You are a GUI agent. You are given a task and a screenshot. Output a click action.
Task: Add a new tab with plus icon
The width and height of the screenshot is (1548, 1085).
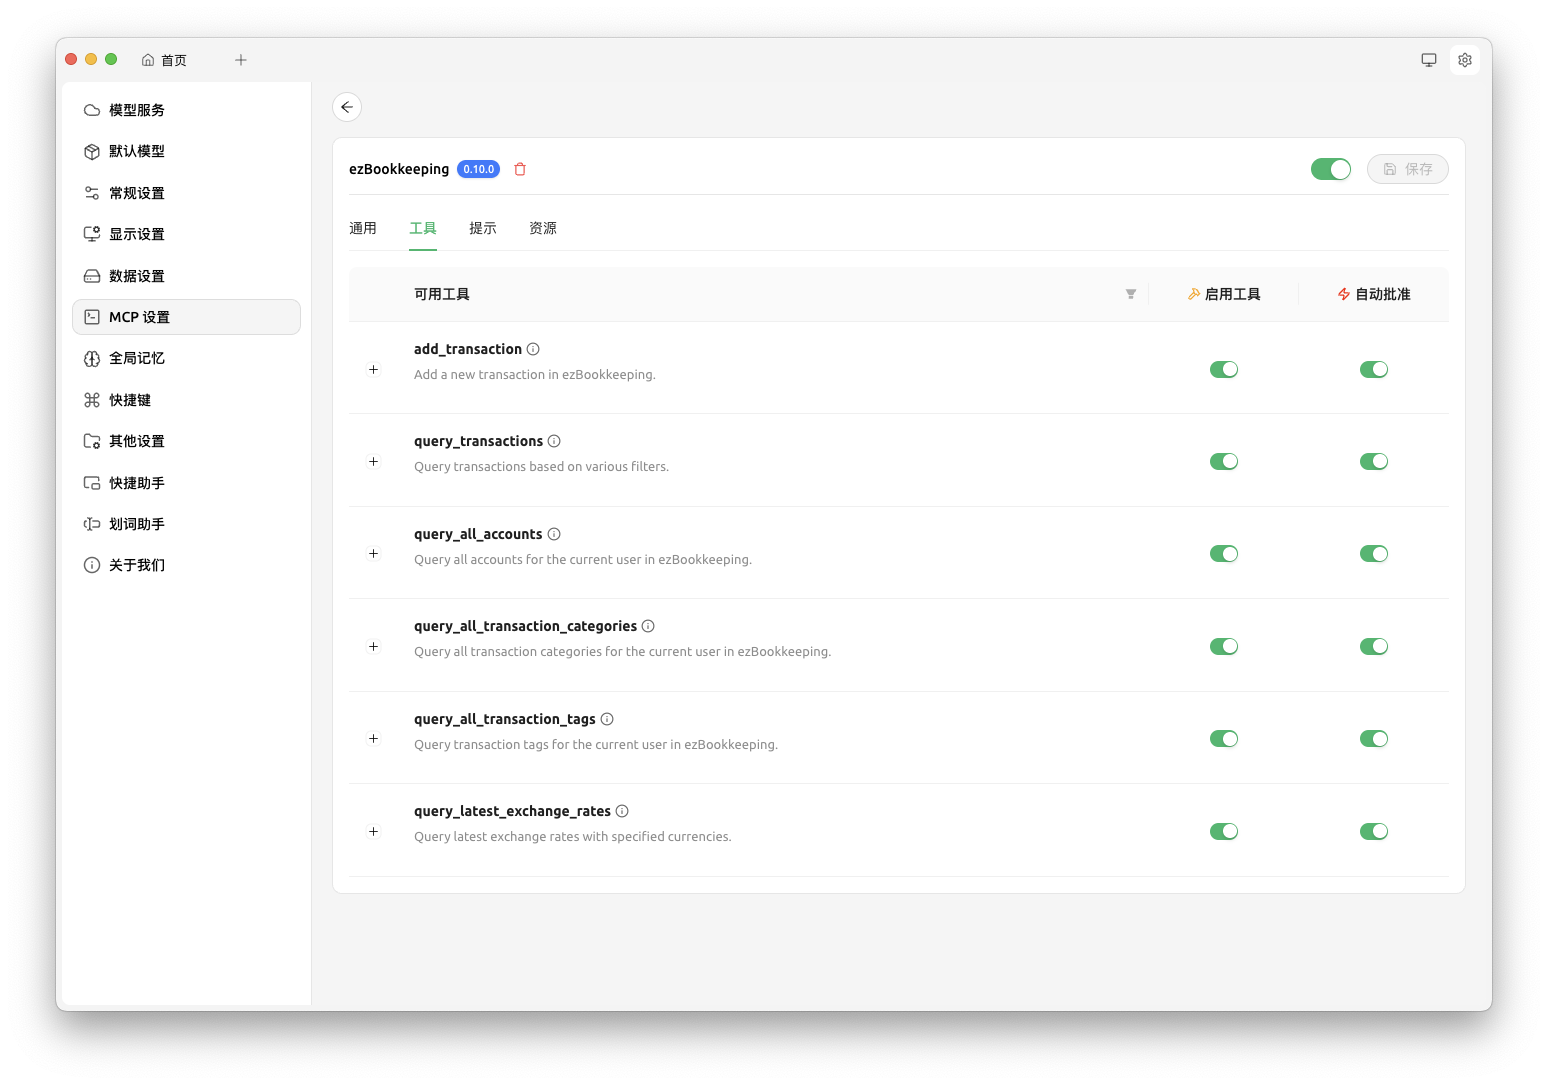241,60
